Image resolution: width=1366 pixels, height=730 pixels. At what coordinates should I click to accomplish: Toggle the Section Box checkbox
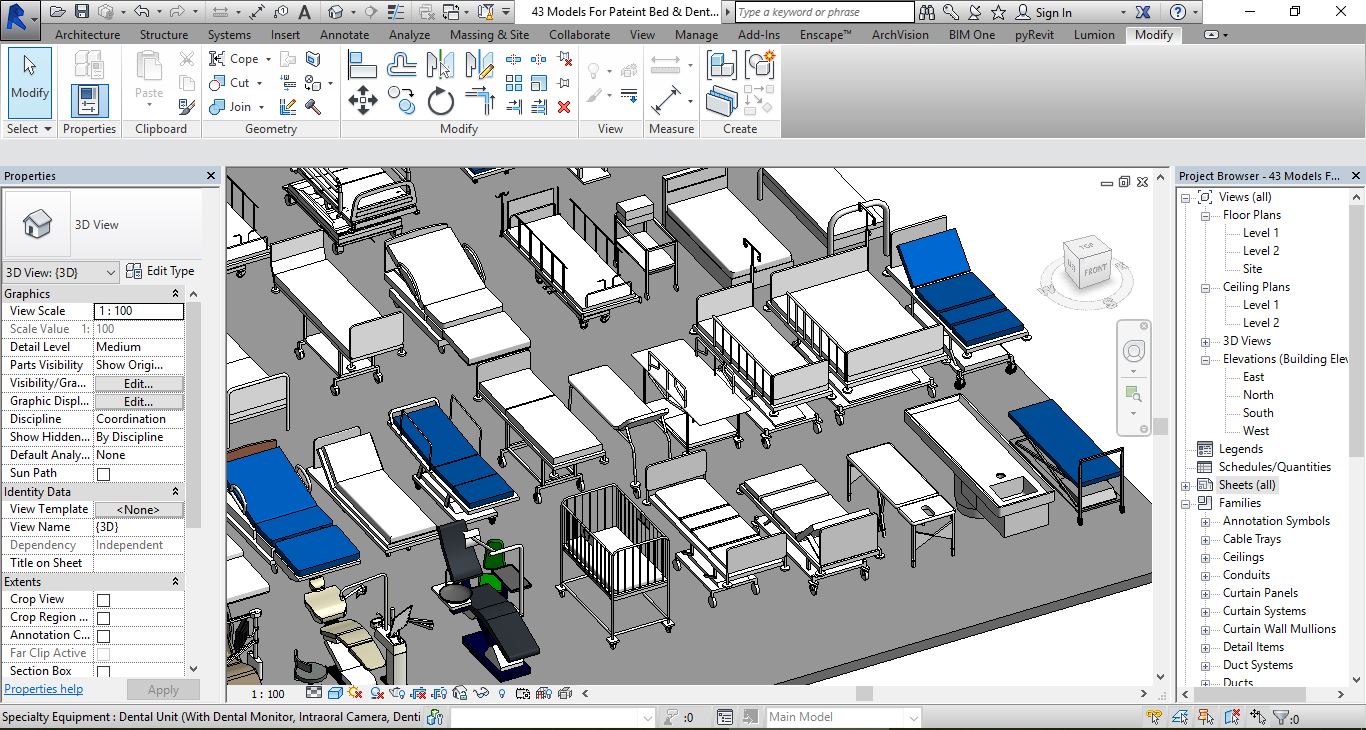[x=103, y=672]
